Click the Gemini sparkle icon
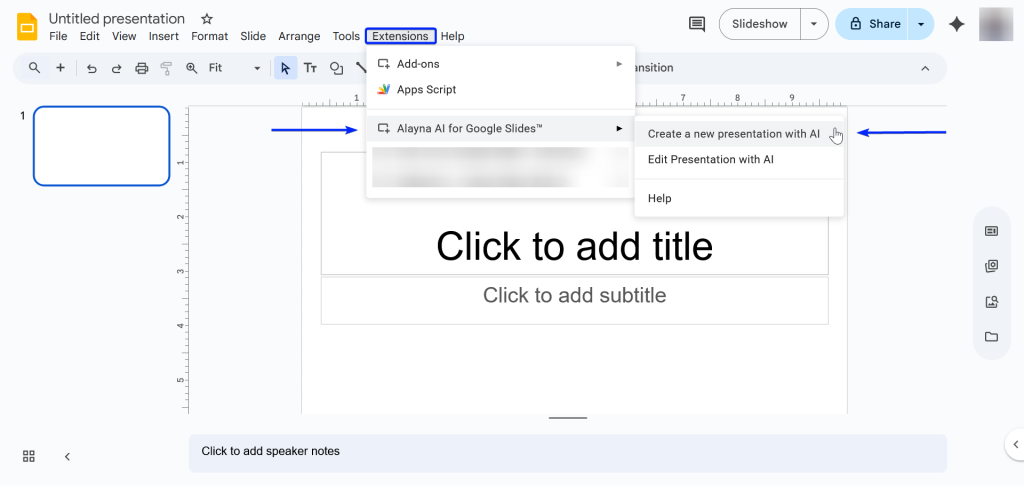Image resolution: width=1024 pixels, height=486 pixels. pos(957,24)
